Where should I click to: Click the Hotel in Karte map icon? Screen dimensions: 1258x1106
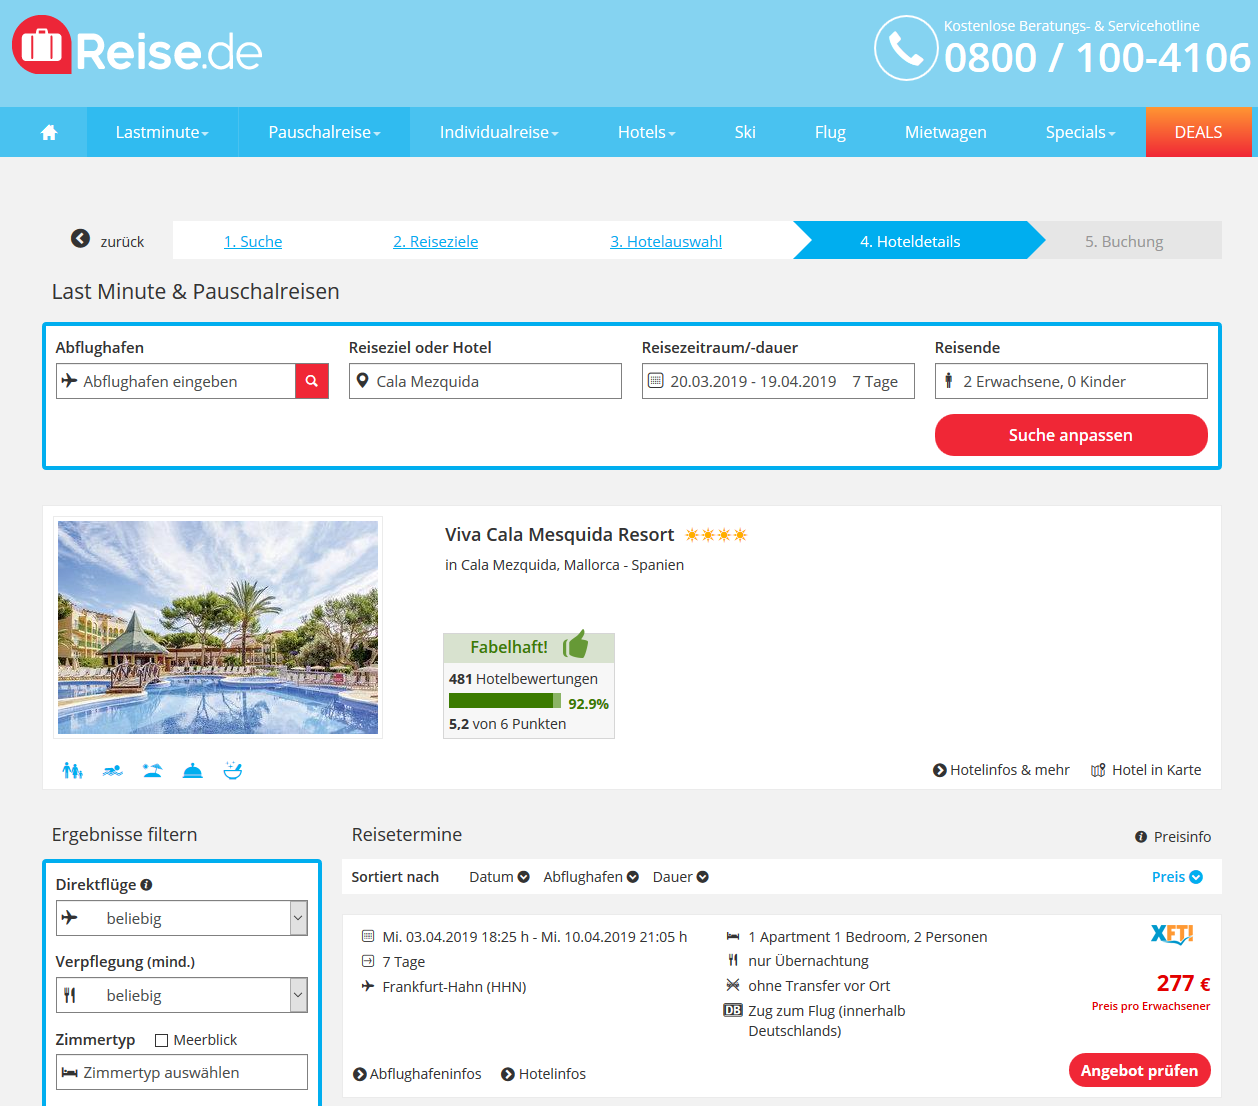click(1098, 770)
